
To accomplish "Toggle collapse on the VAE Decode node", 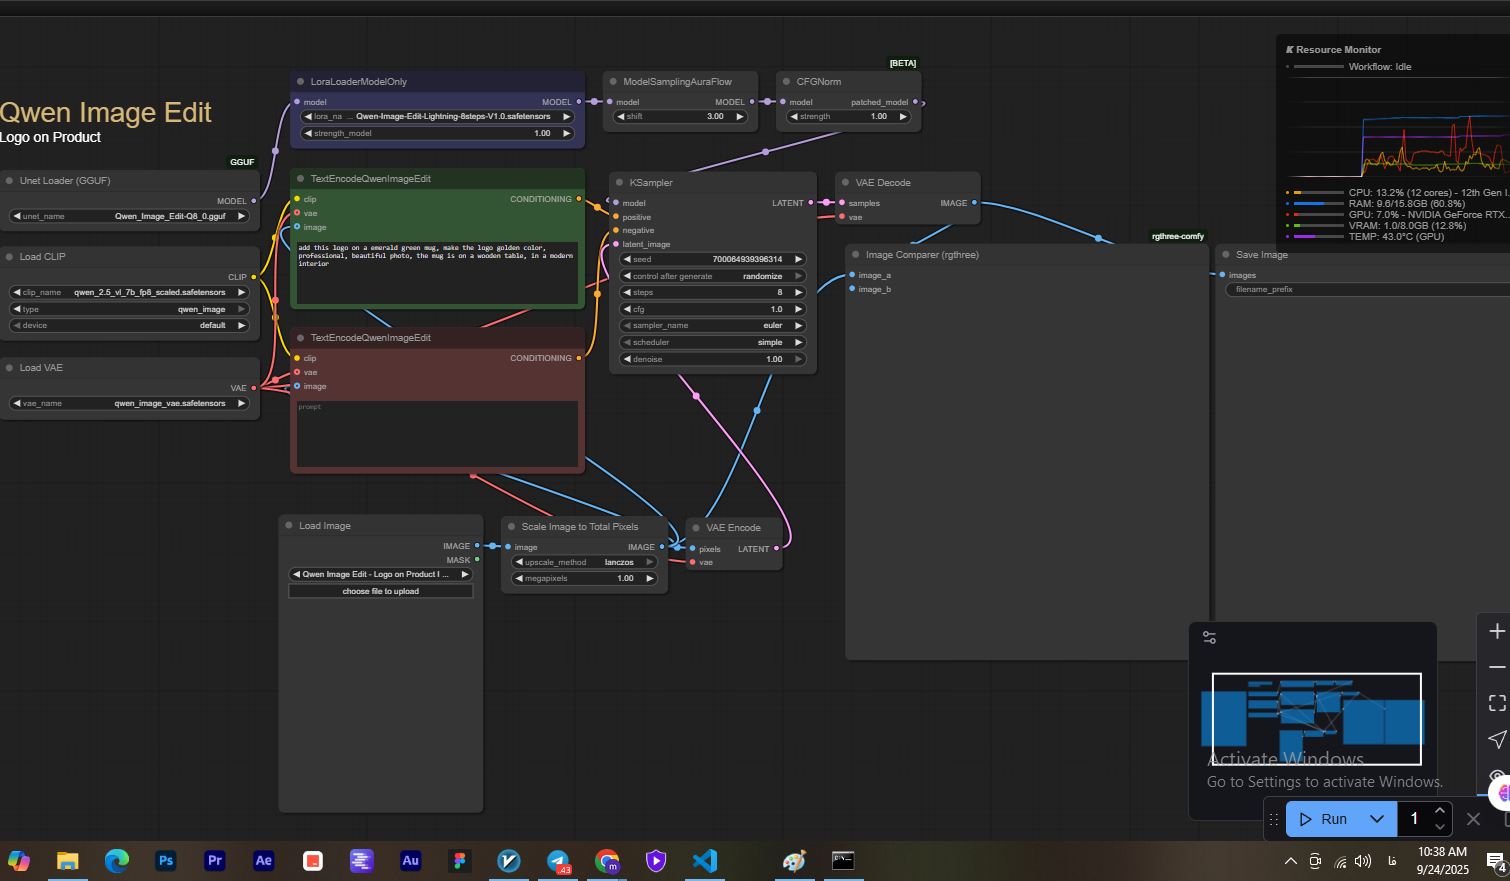I will point(846,183).
